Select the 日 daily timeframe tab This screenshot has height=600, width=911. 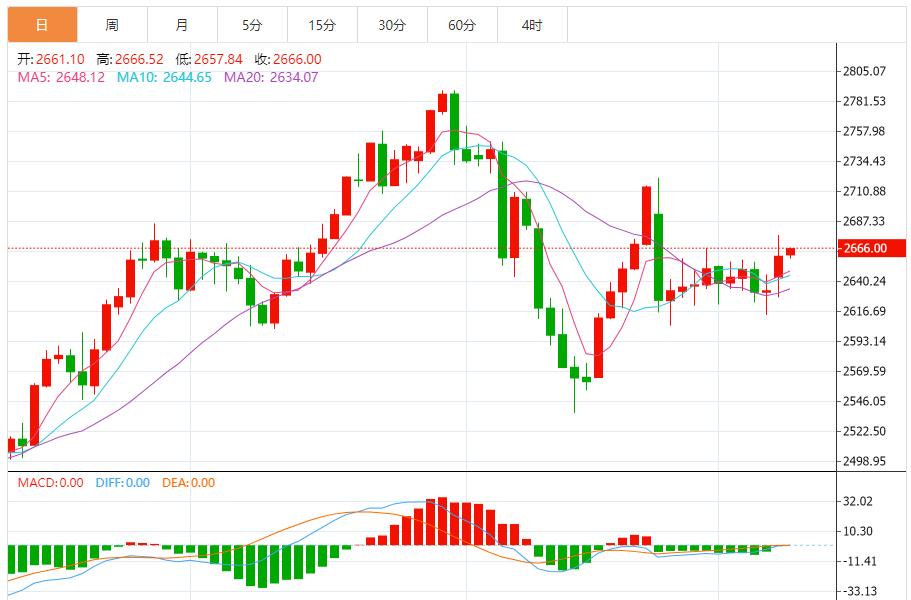tap(42, 25)
